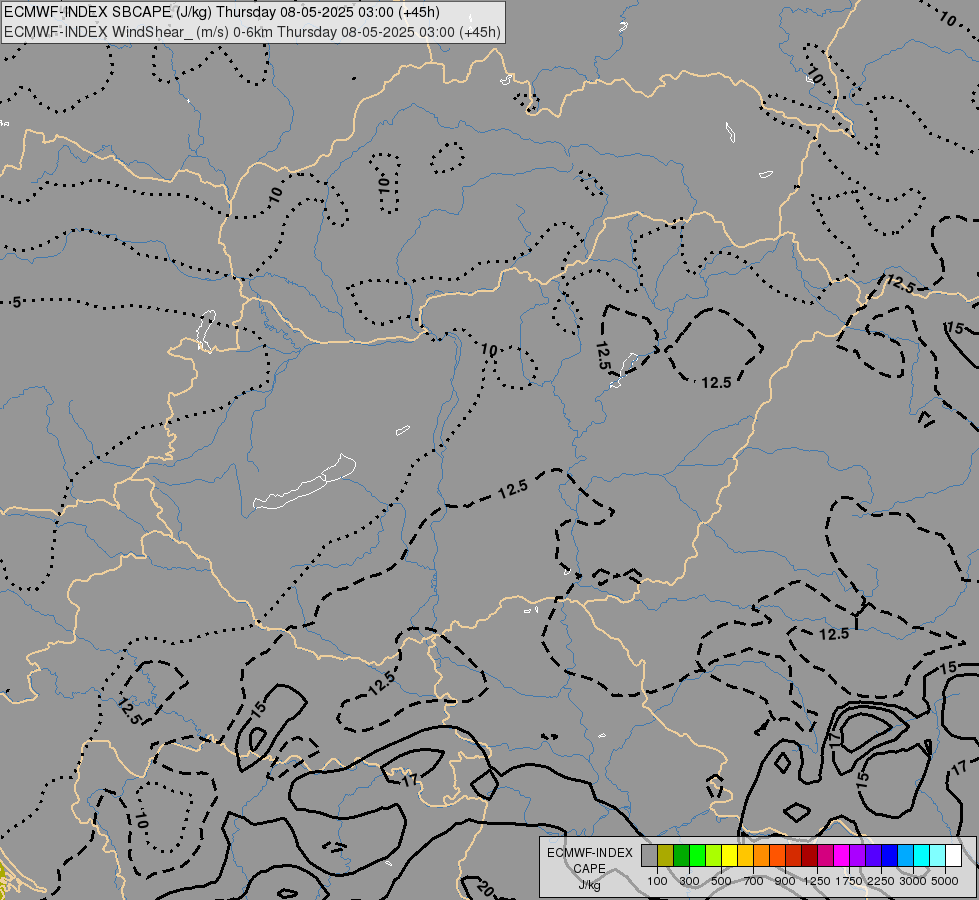The height and width of the screenshot is (900, 979).
Task: Click the WindShear 0-6km title line
Action: pyautogui.click(x=252, y=32)
